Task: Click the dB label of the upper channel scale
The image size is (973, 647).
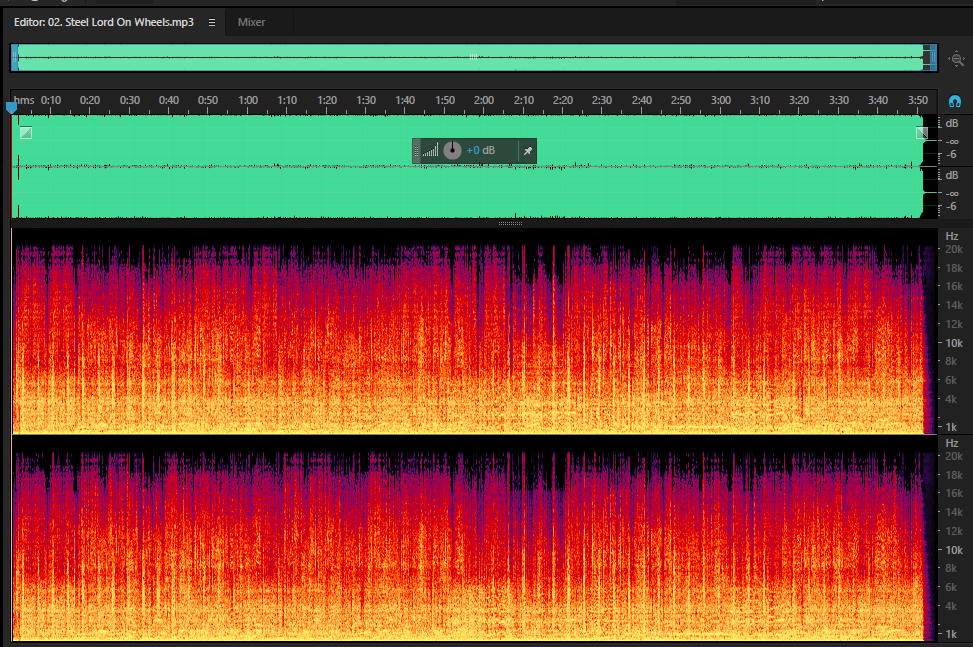Action: (952, 123)
